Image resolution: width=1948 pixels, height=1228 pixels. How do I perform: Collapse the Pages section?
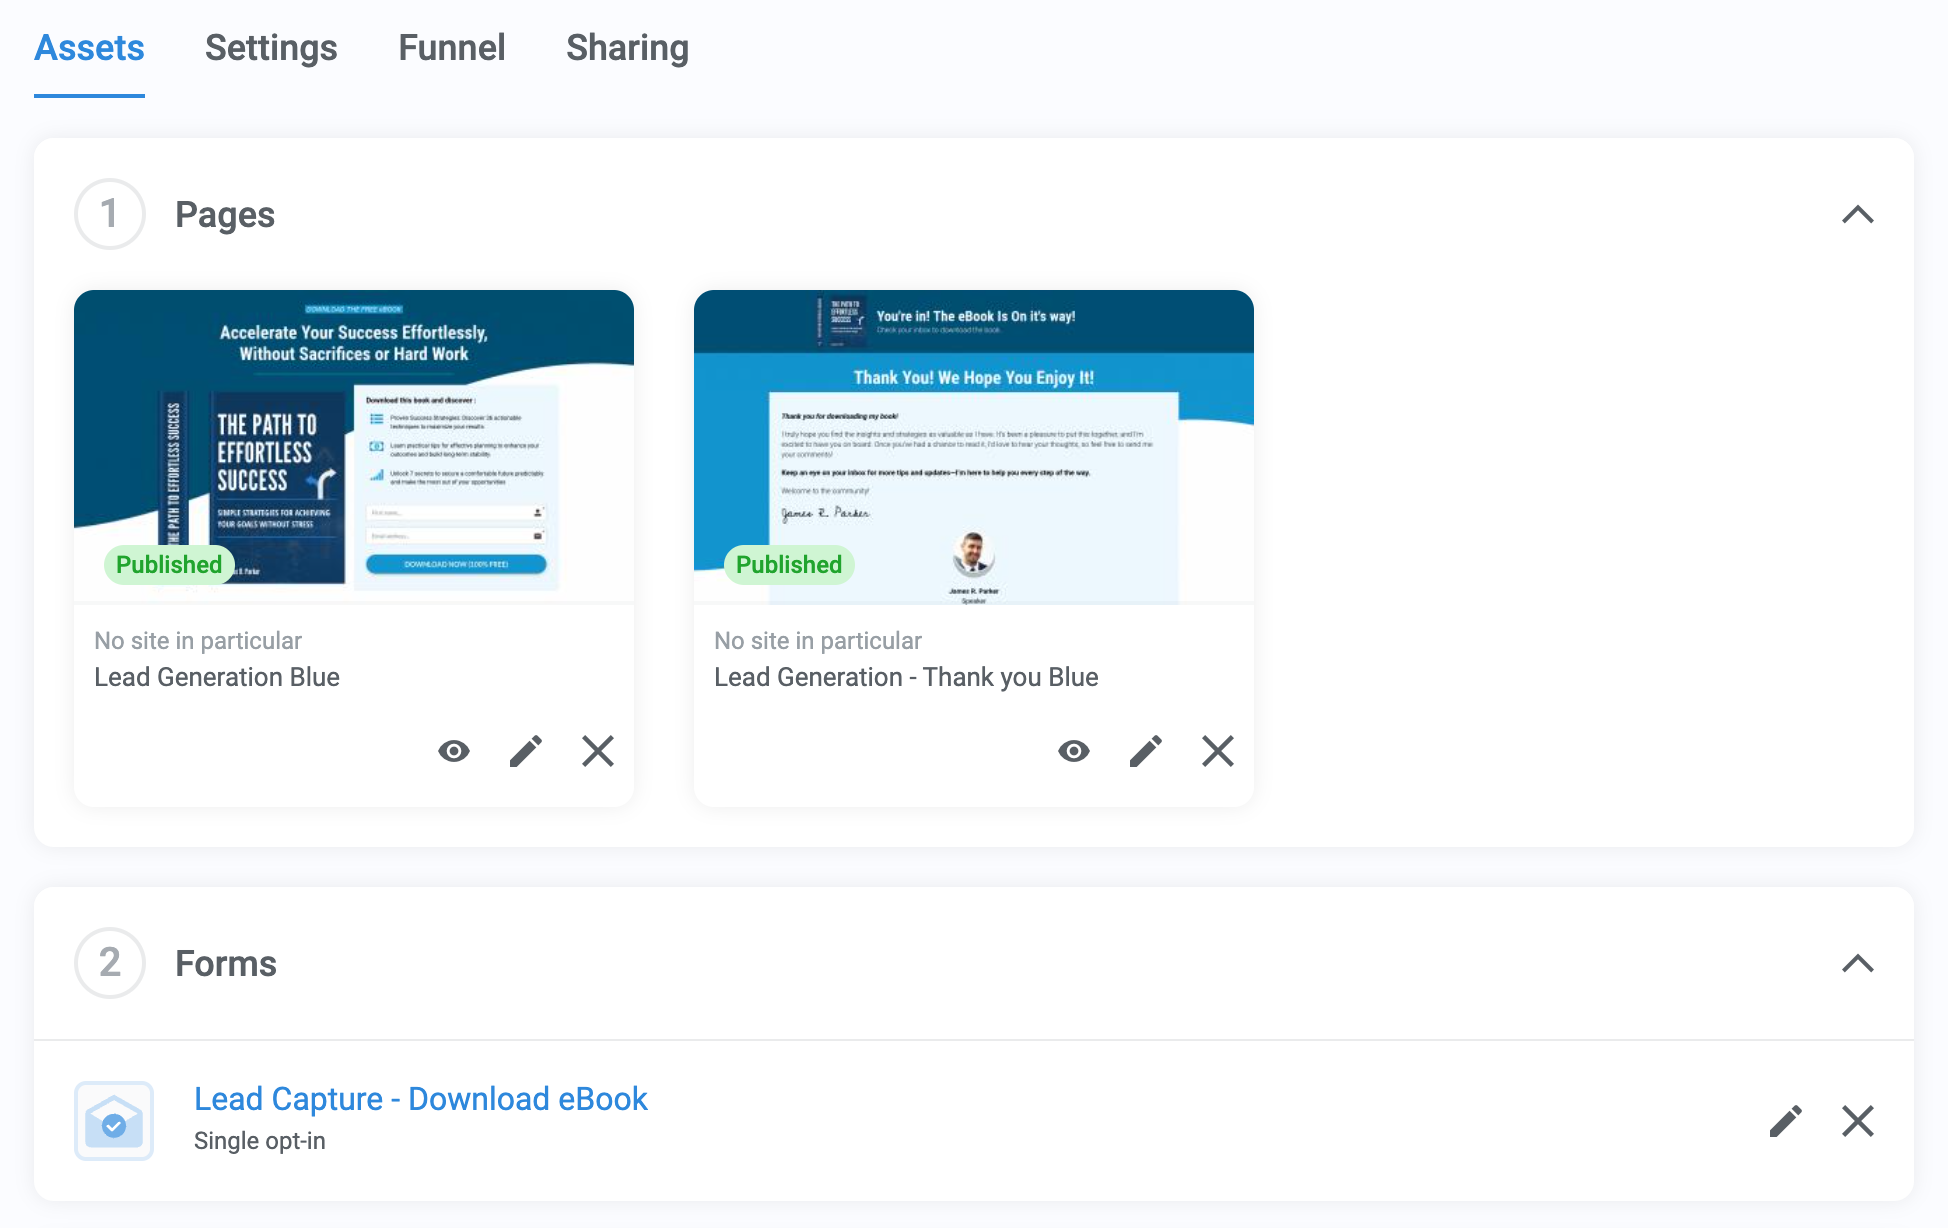coord(1858,215)
